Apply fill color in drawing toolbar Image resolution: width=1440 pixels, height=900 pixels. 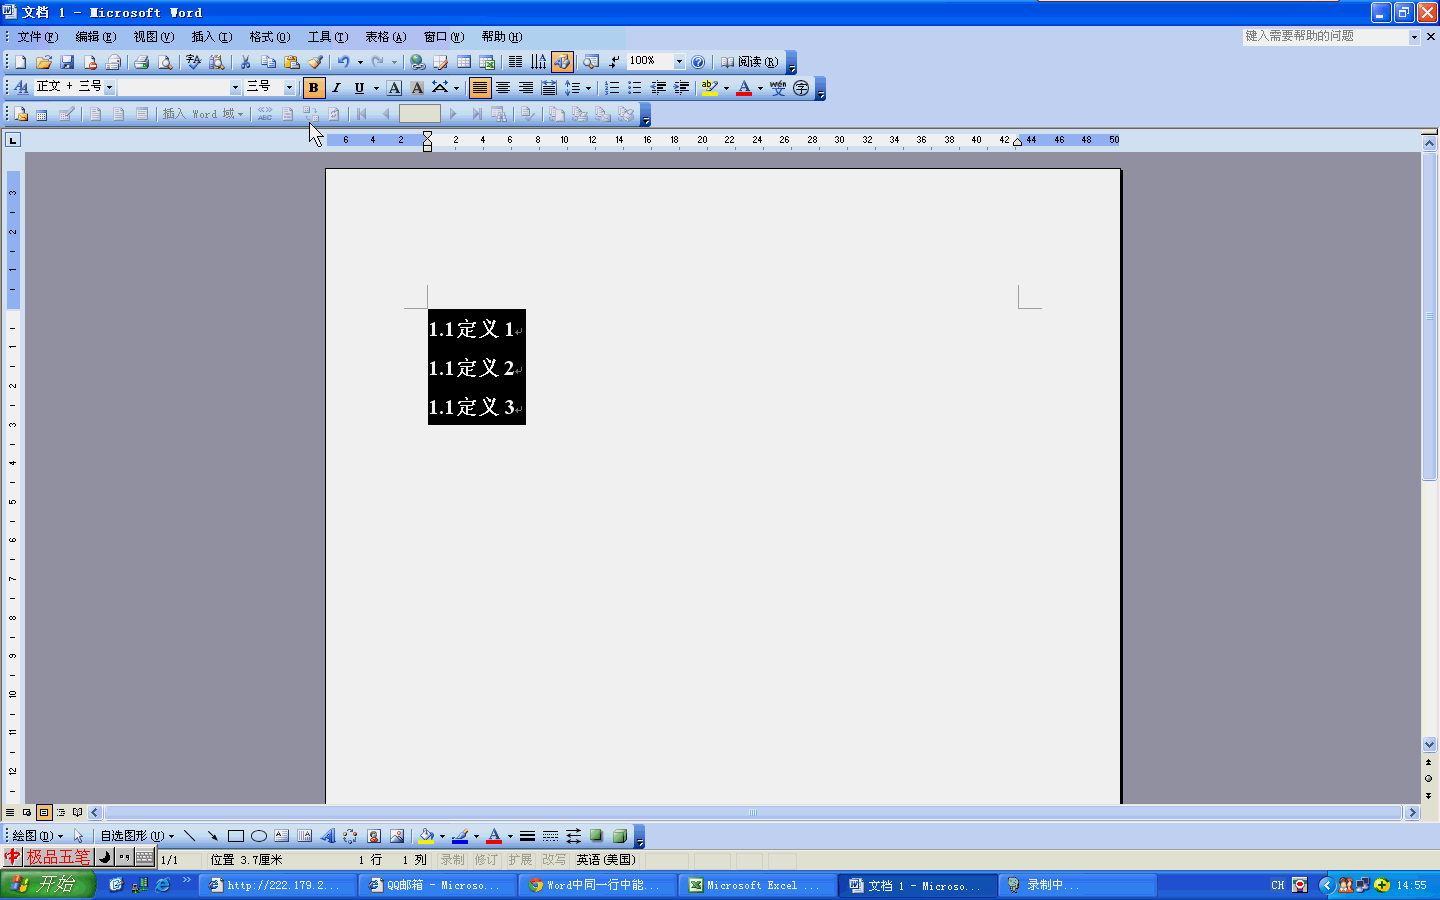(x=426, y=836)
